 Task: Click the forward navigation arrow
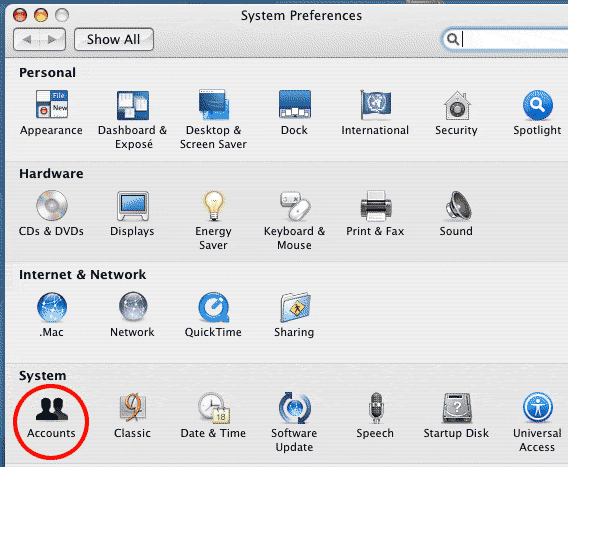point(53,40)
